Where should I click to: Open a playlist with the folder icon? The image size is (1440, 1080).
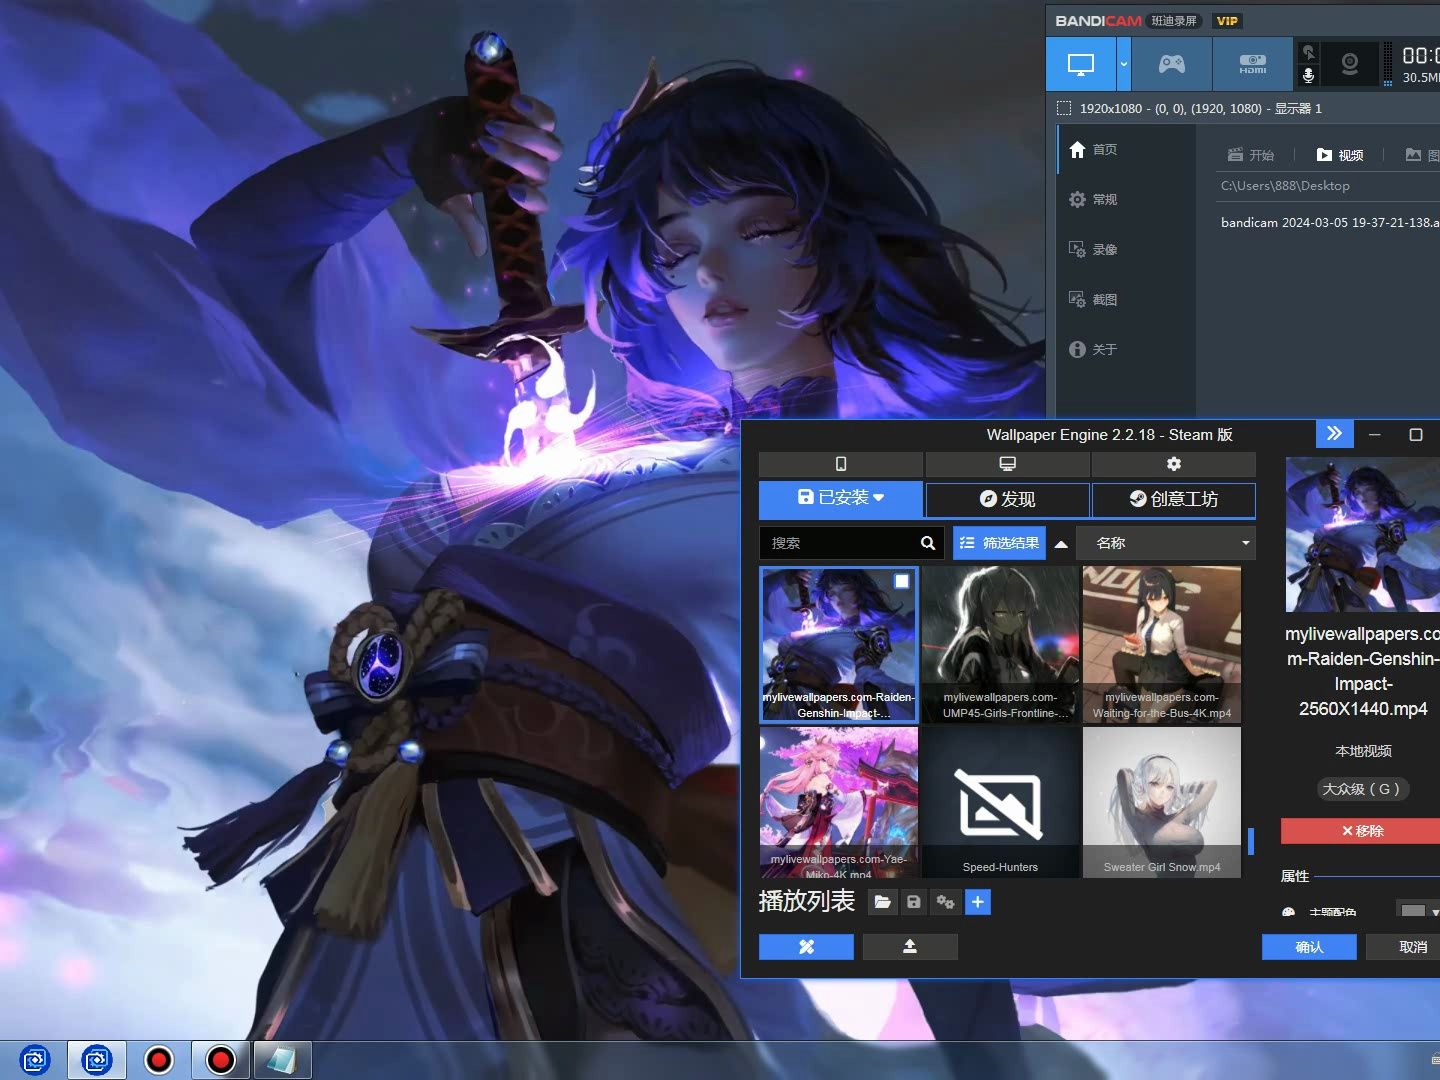coord(882,902)
